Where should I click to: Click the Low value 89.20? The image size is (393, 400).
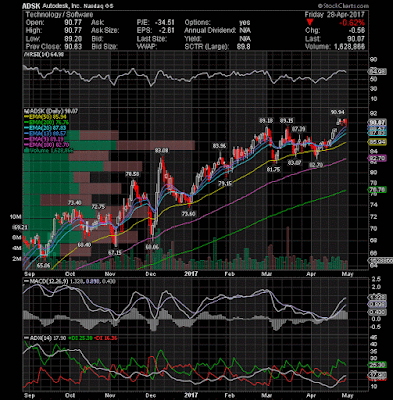point(73,38)
